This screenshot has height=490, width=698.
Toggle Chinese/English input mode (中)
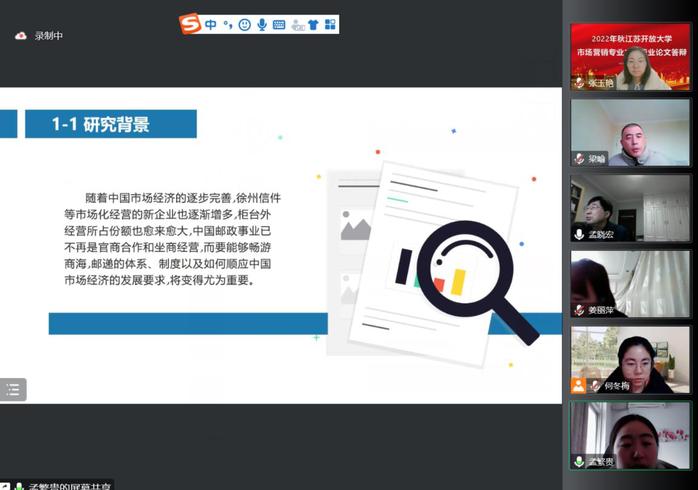pyautogui.click(x=211, y=24)
